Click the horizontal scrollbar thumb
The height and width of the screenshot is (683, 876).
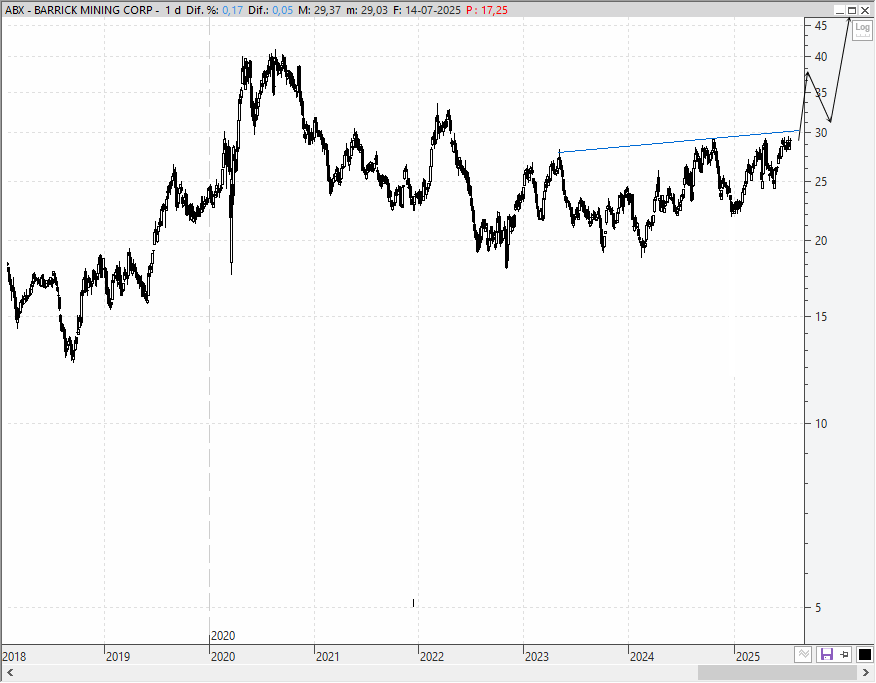coord(776,673)
